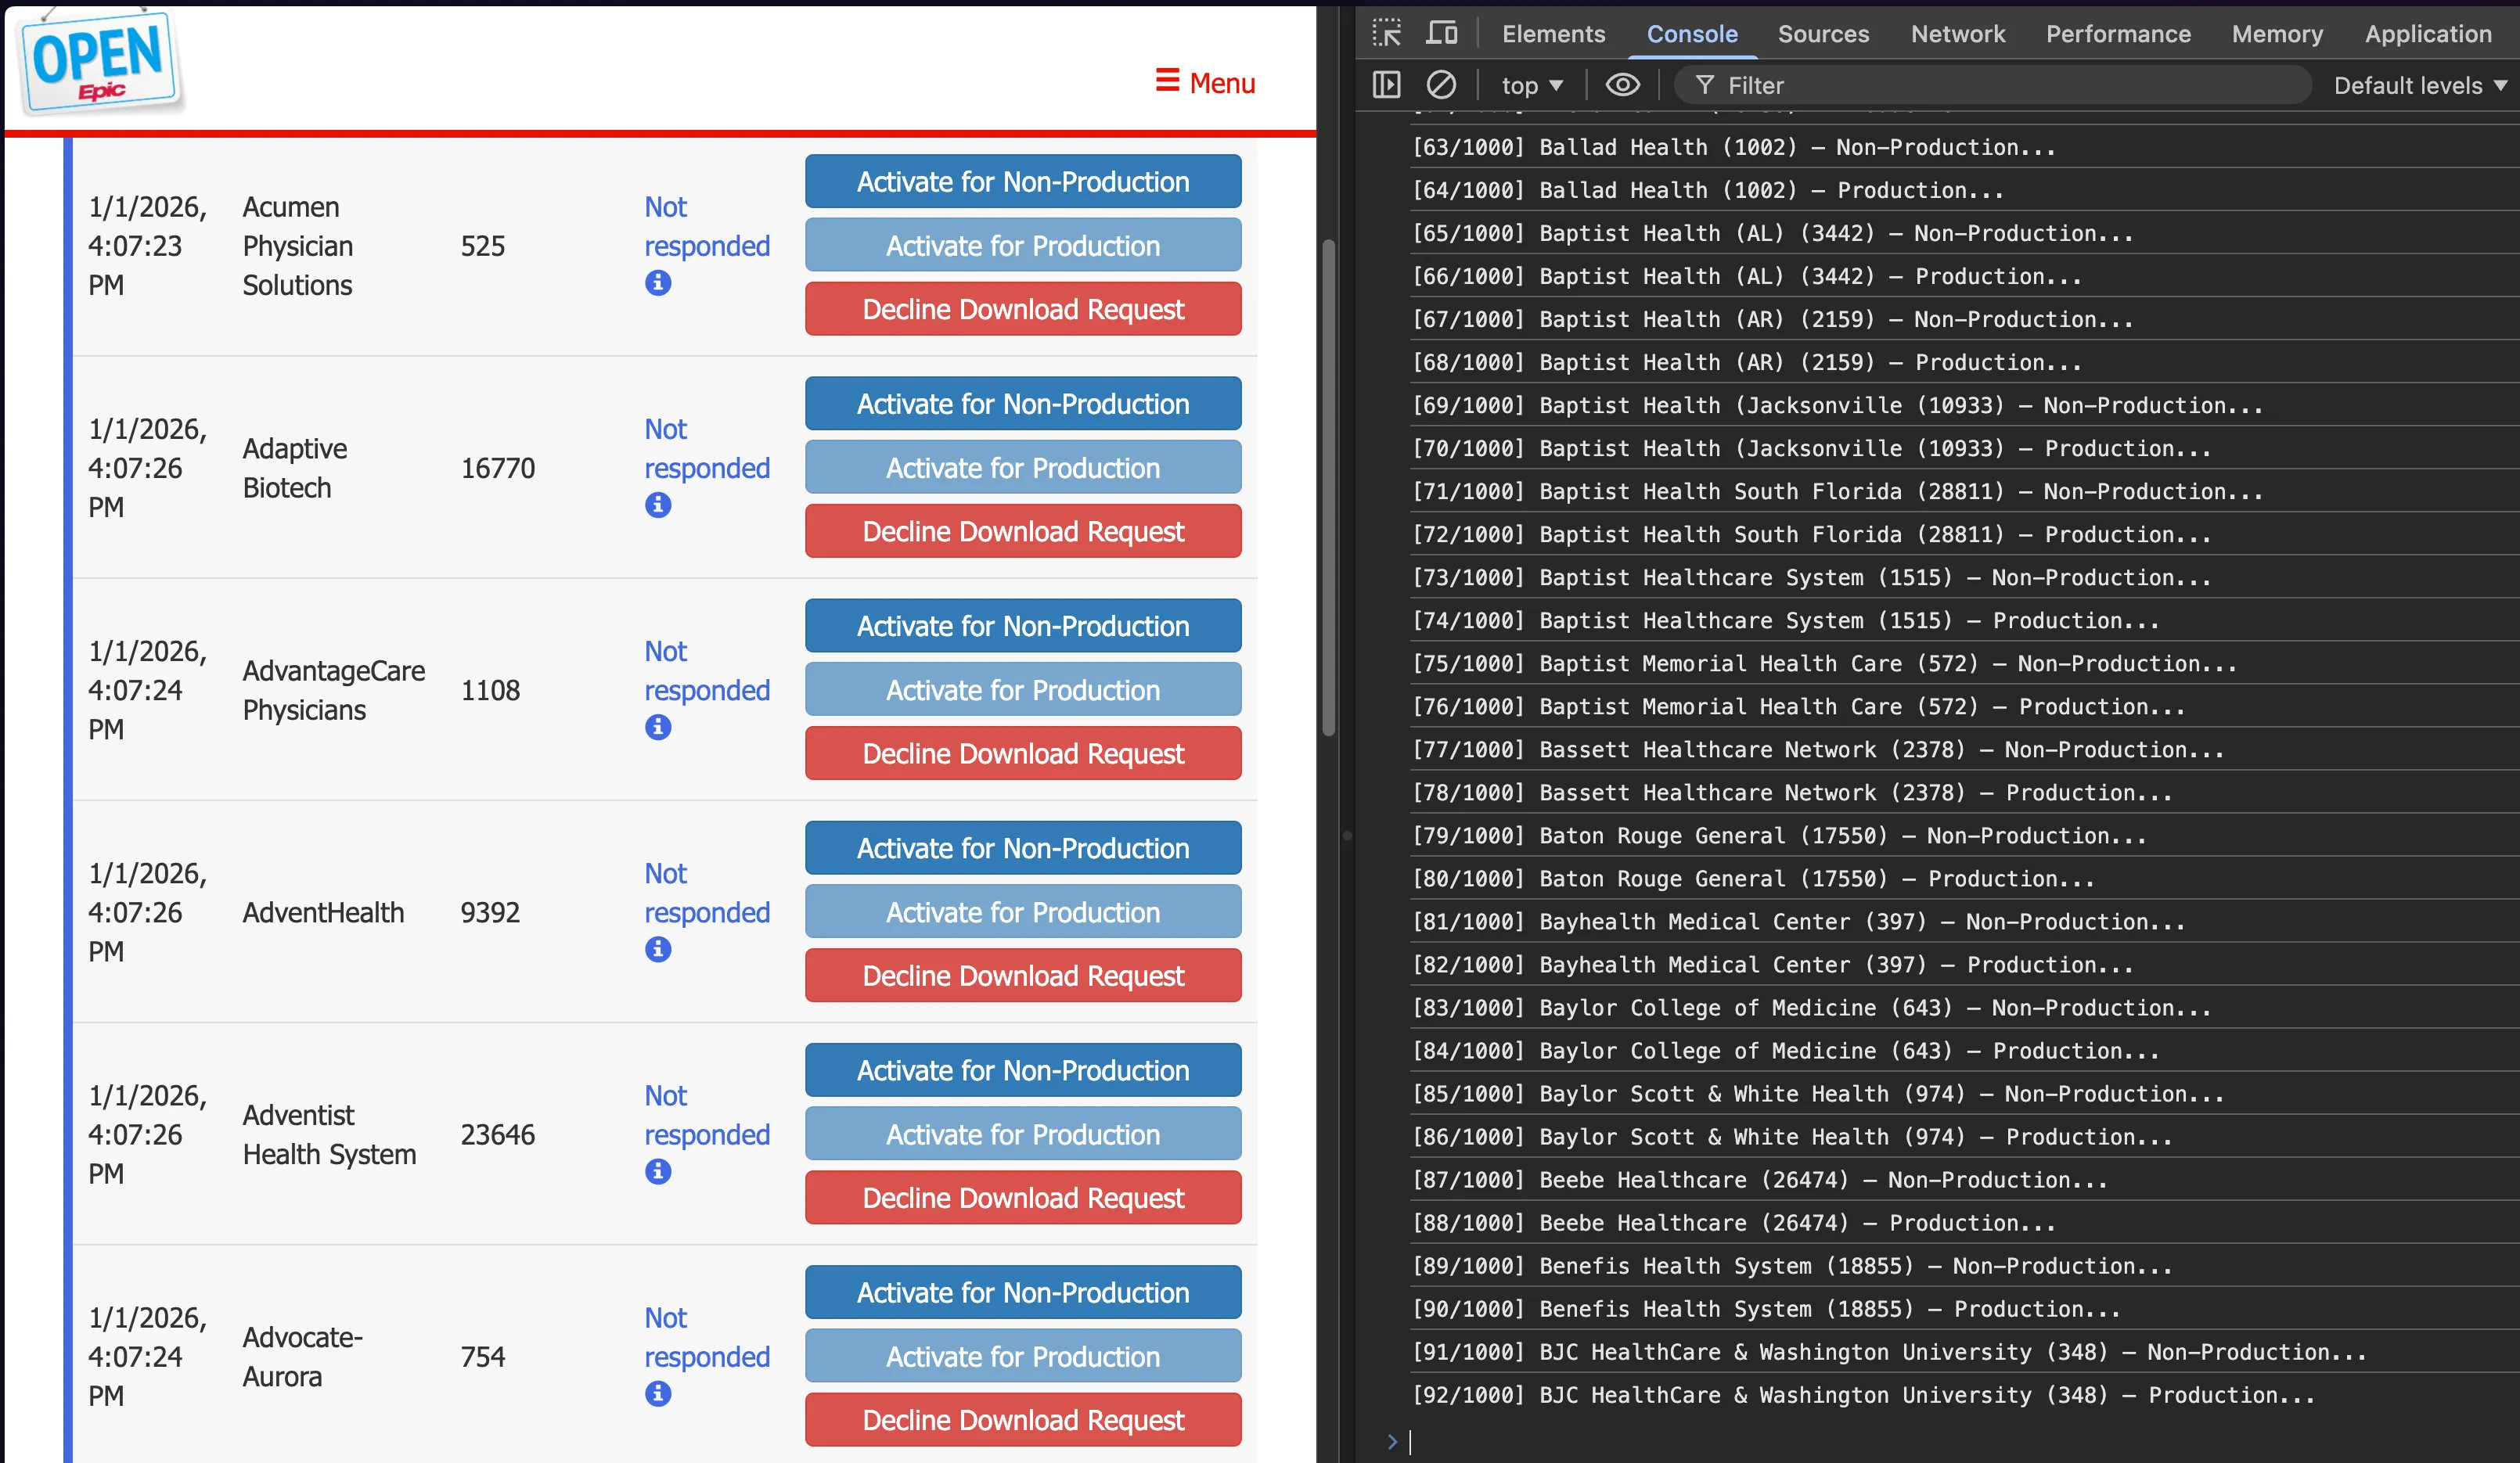Click info icon in Adaptive Biotech row
The height and width of the screenshot is (1463, 2520).
click(x=658, y=505)
